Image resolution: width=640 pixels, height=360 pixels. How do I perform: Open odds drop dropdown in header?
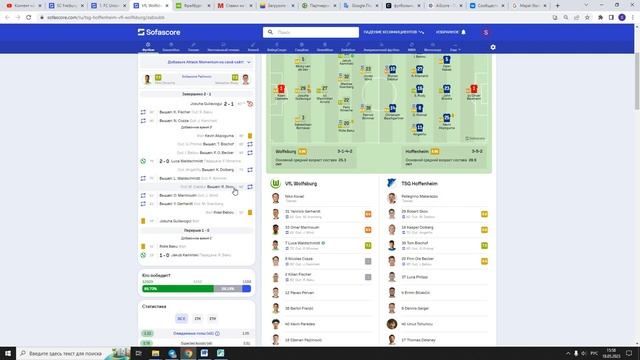pos(393,32)
